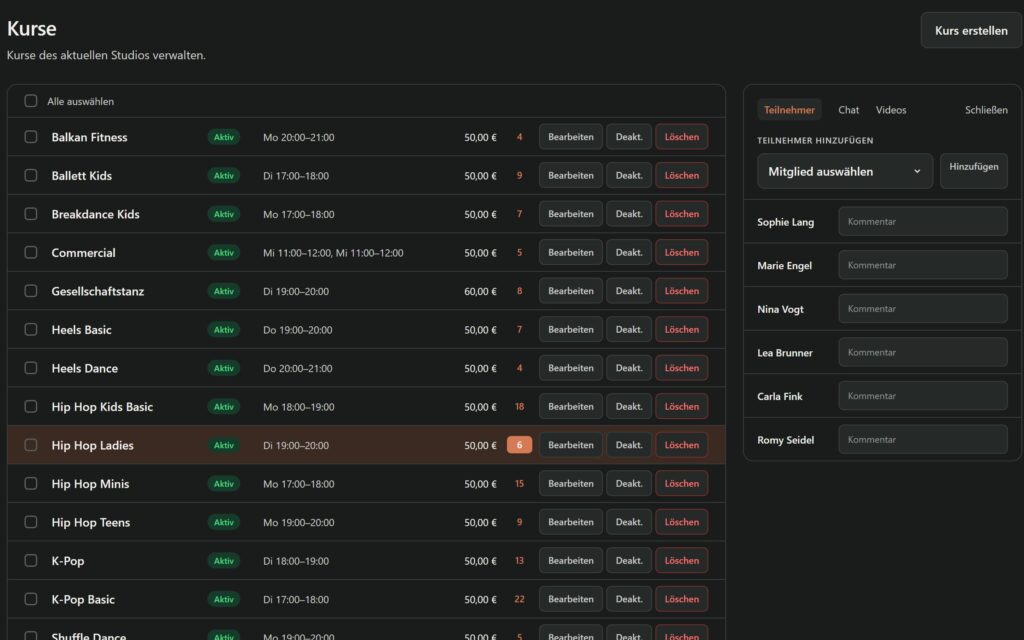1024x640 pixels.
Task: Switch to the Videos tab
Action: 891,110
